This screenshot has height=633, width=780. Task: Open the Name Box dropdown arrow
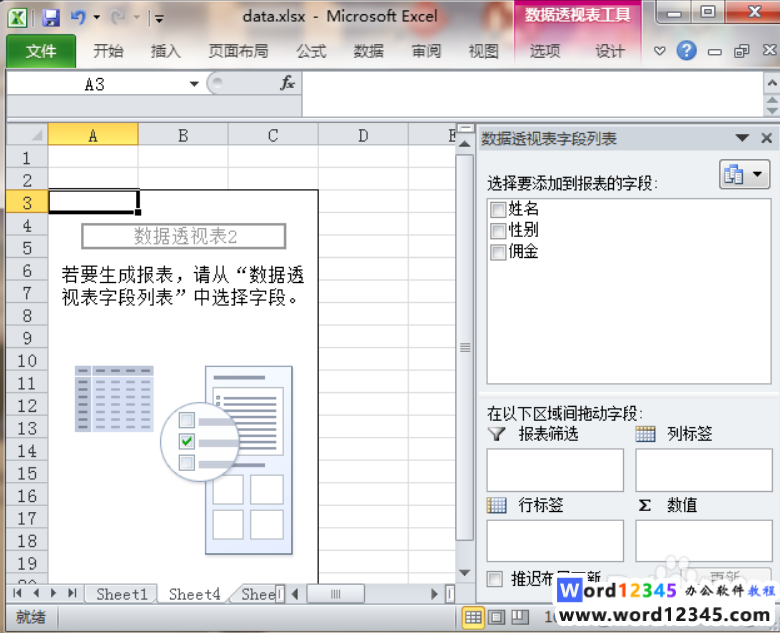[x=194, y=84]
